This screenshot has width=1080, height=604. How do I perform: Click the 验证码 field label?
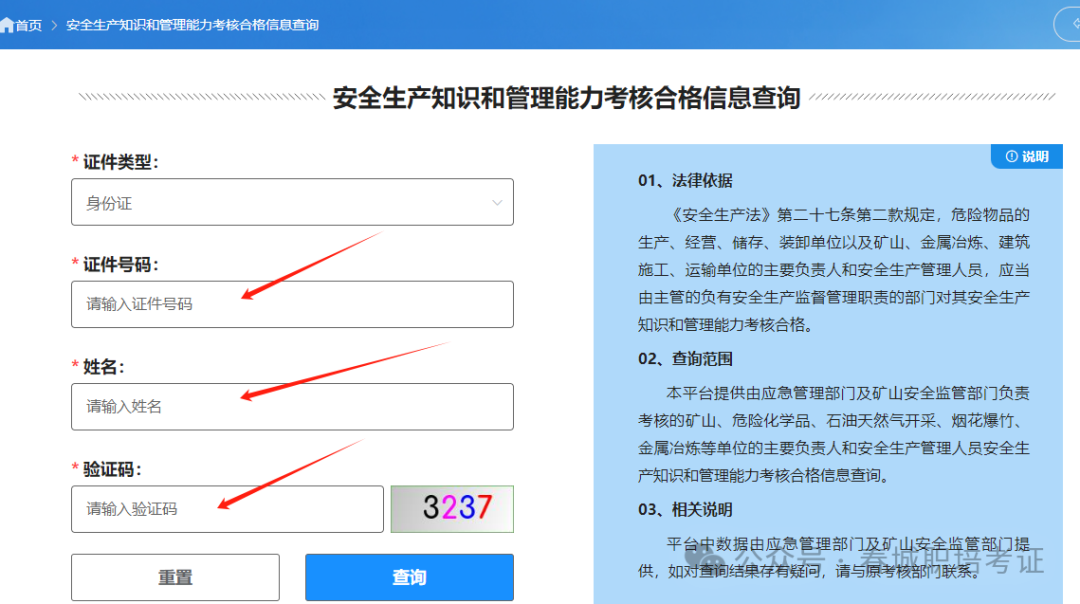pyautogui.click(x=112, y=470)
